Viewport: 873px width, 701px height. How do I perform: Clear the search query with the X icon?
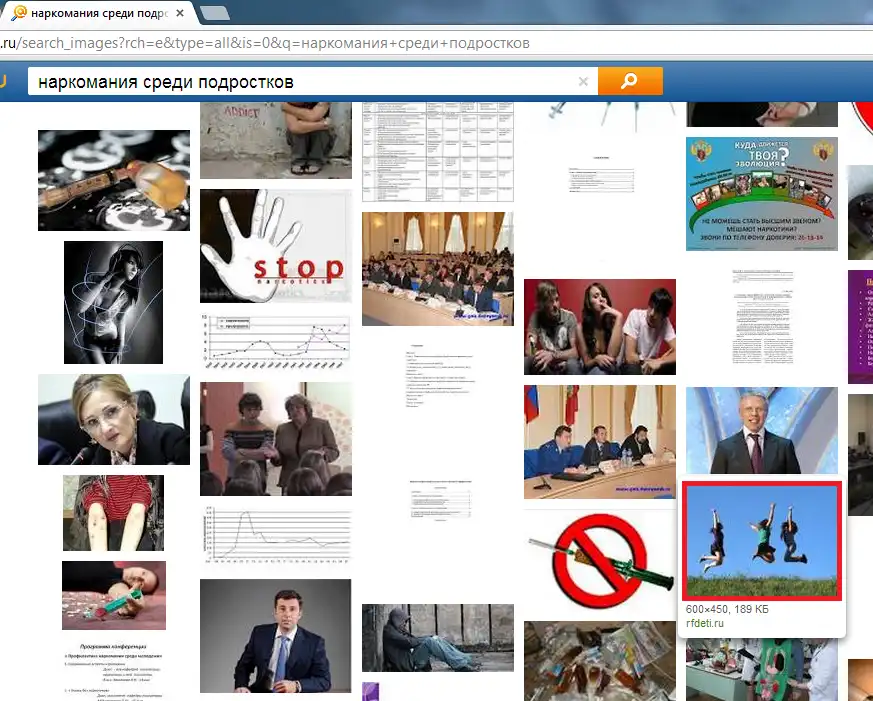point(584,82)
